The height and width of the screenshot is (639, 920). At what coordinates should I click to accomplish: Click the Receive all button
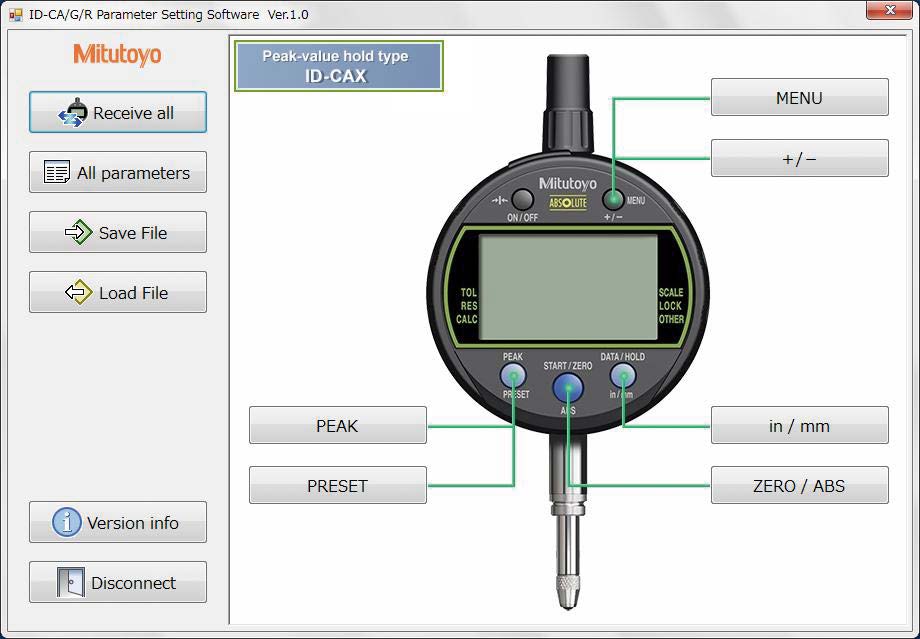pyautogui.click(x=118, y=112)
